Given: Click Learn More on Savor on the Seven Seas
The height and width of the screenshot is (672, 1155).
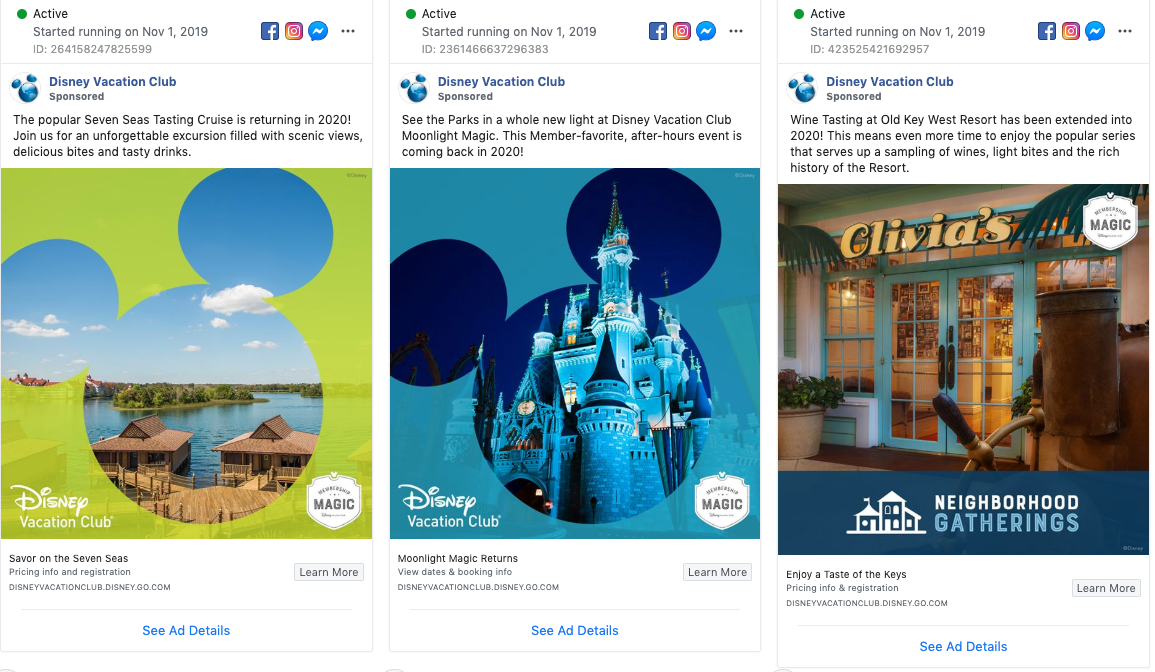Looking at the screenshot, I should pyautogui.click(x=329, y=573).
